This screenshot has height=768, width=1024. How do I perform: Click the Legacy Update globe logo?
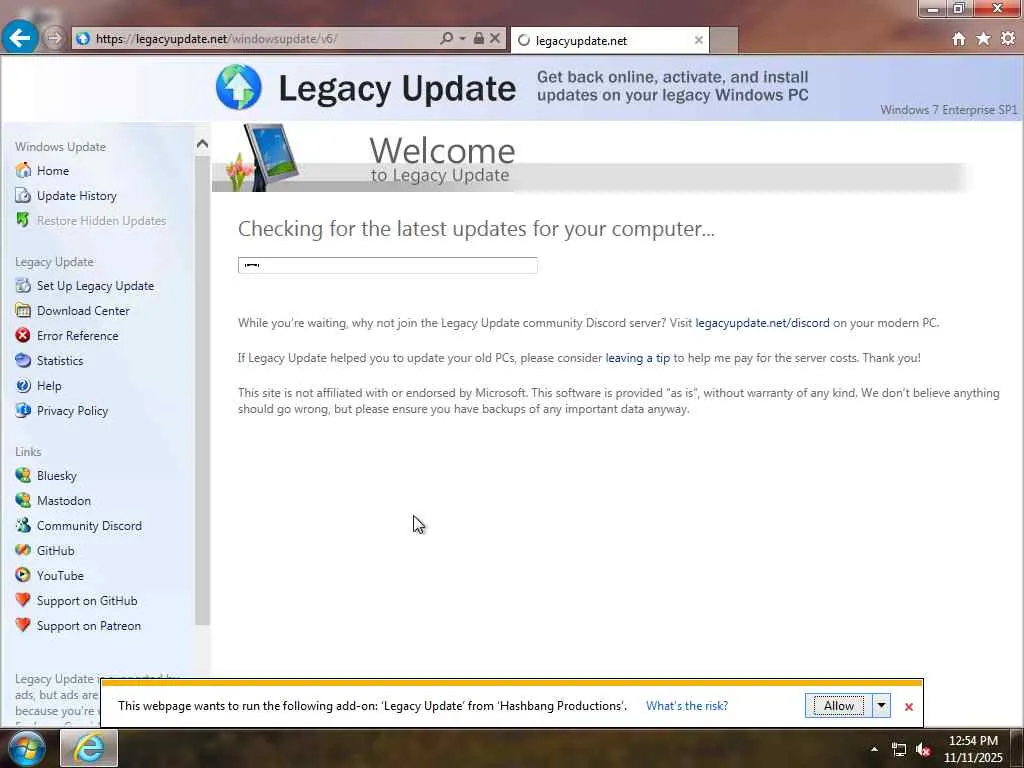pyautogui.click(x=238, y=87)
